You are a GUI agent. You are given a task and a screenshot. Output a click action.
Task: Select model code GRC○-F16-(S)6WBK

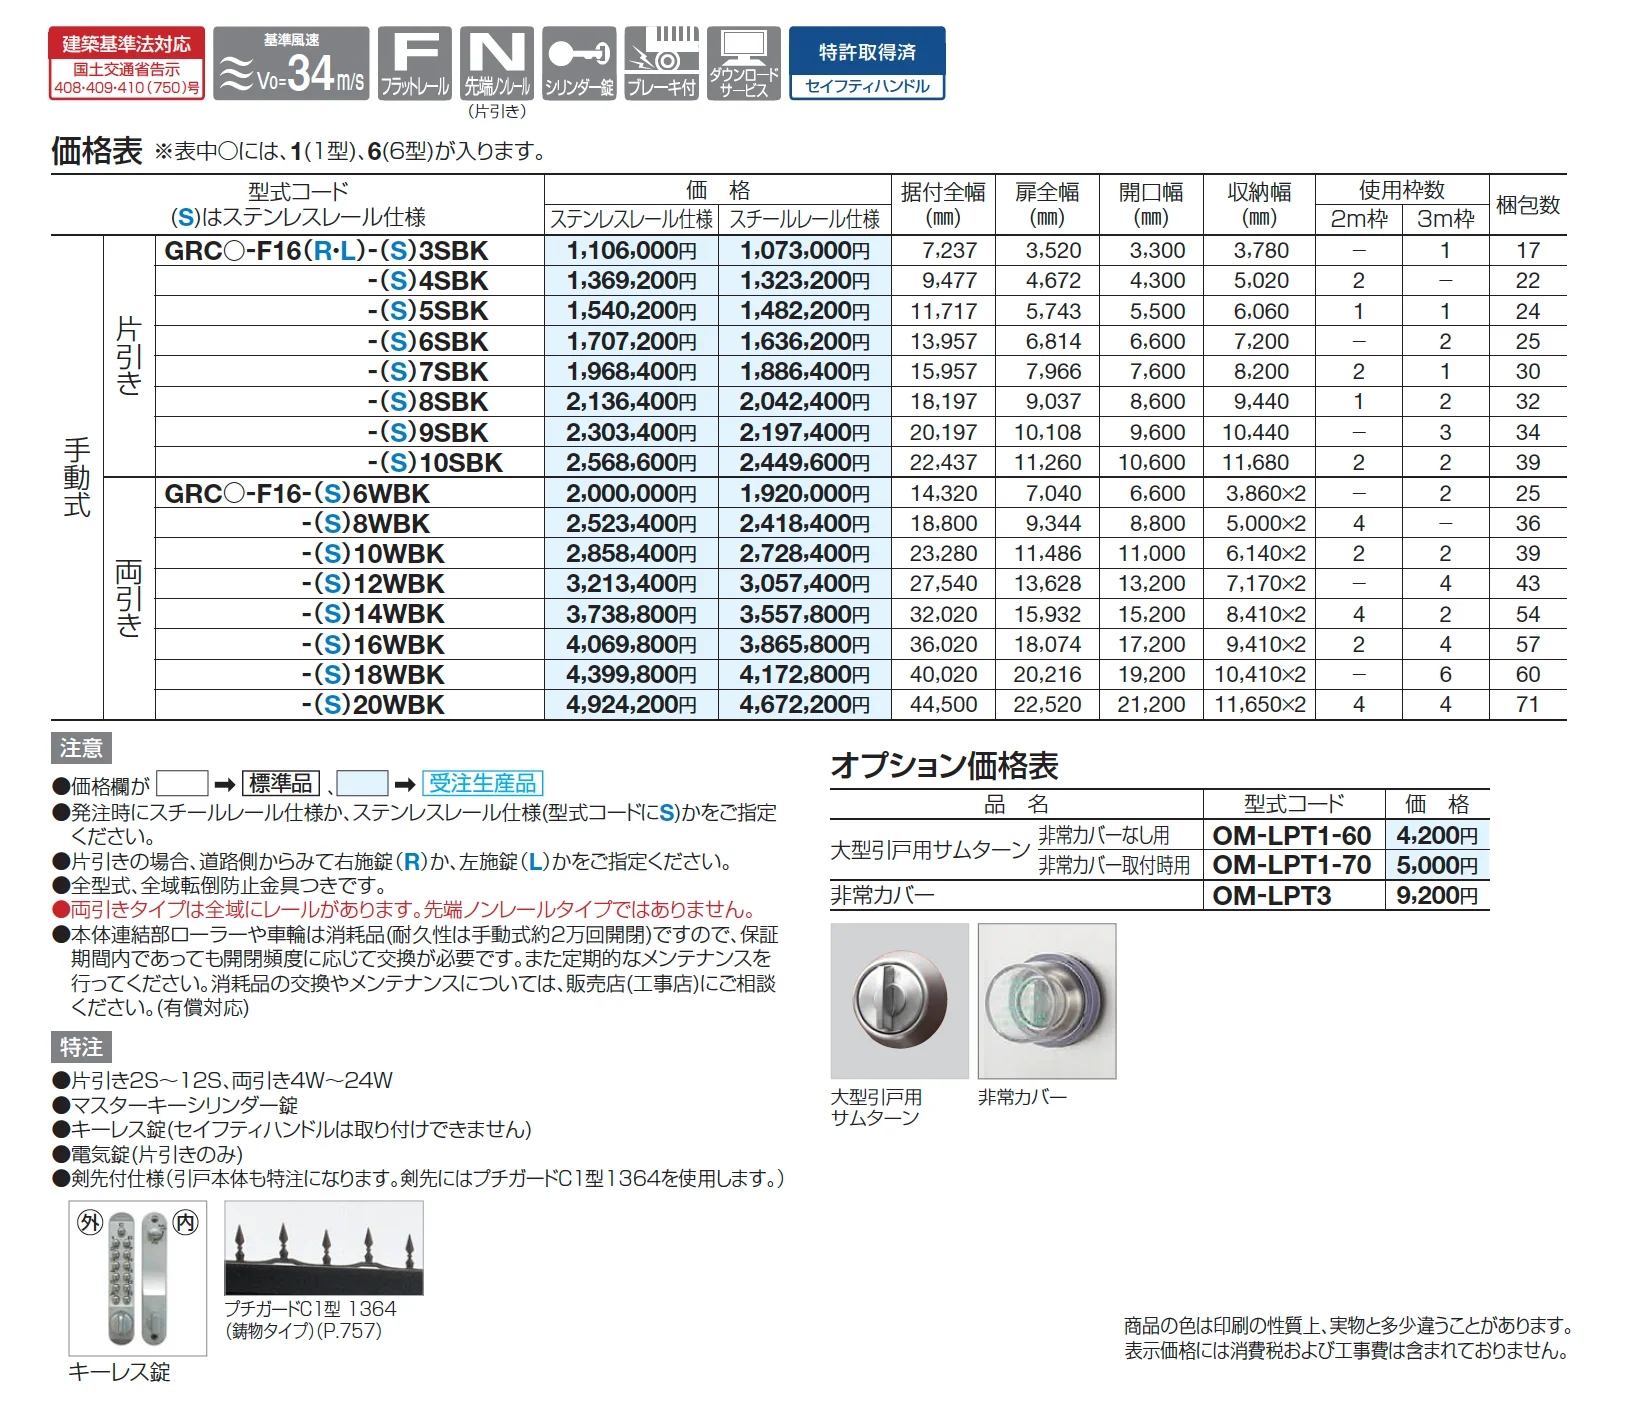297,494
